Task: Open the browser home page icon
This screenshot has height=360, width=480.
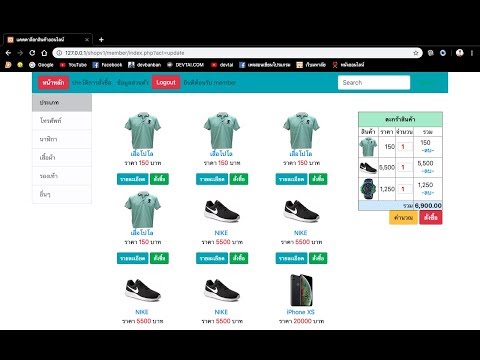Action: [x=44, y=53]
